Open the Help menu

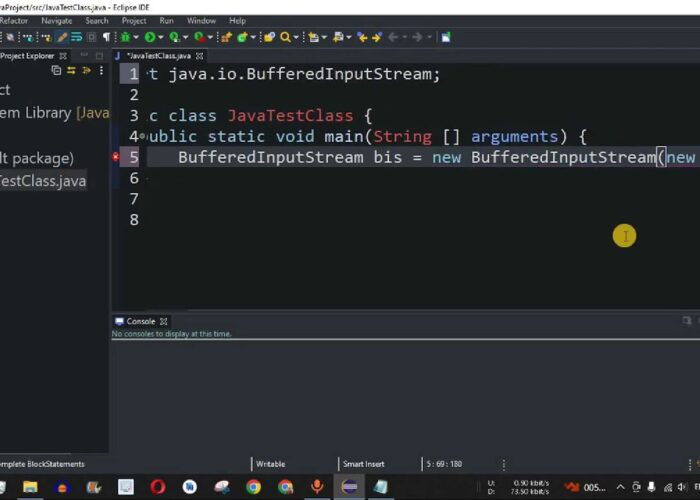(238, 21)
